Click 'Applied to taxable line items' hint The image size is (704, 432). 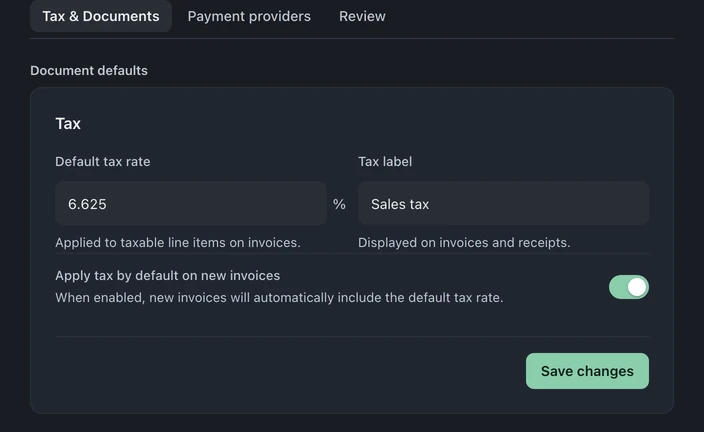point(178,242)
